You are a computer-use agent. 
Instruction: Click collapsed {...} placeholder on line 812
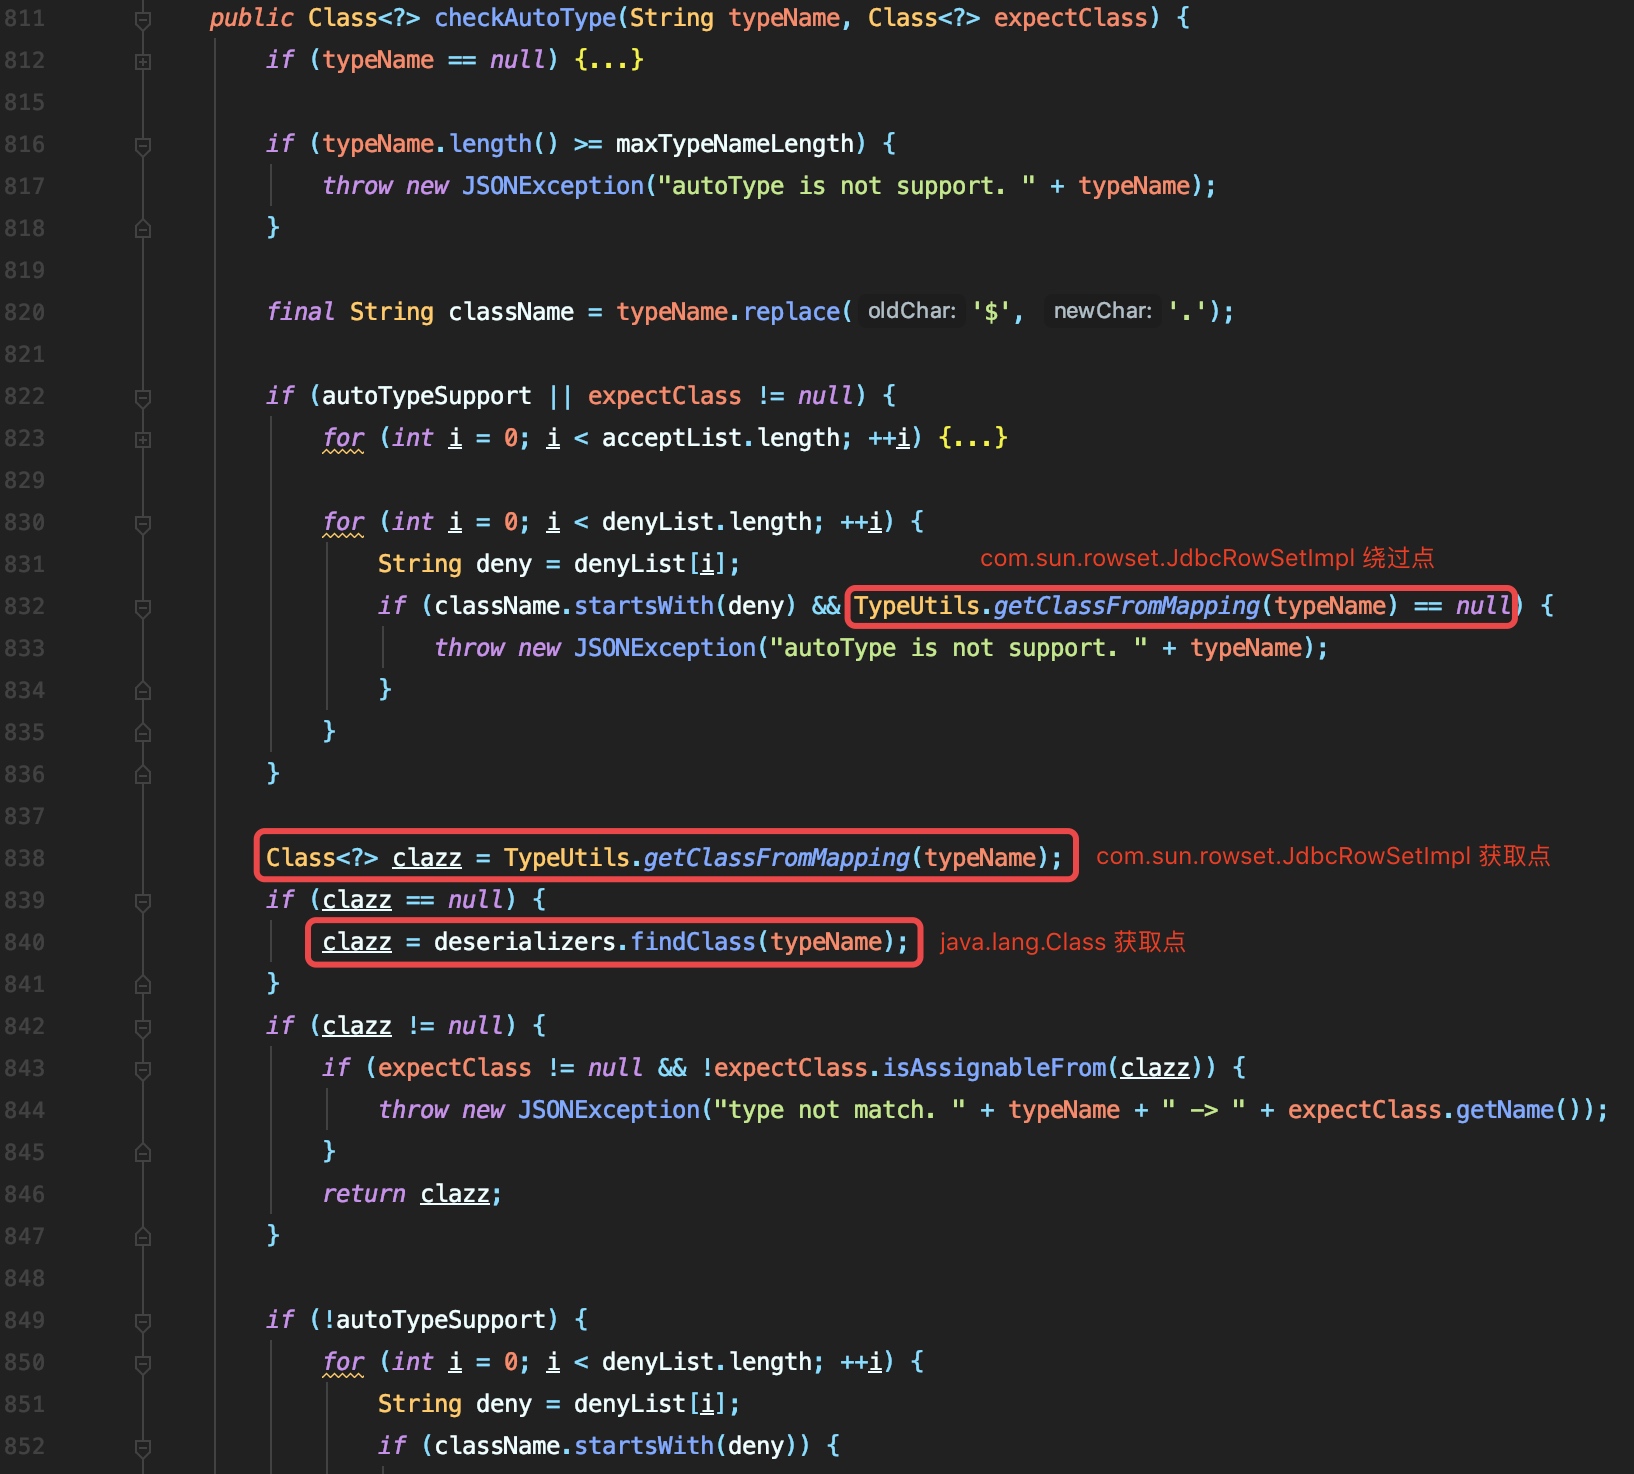pyautogui.click(x=609, y=60)
